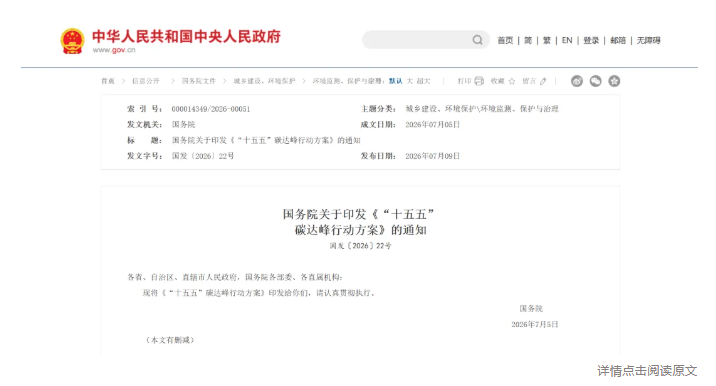Click 发布日期 value 2026年07月09日
Screen dimensions: 716x386
click(x=432, y=156)
